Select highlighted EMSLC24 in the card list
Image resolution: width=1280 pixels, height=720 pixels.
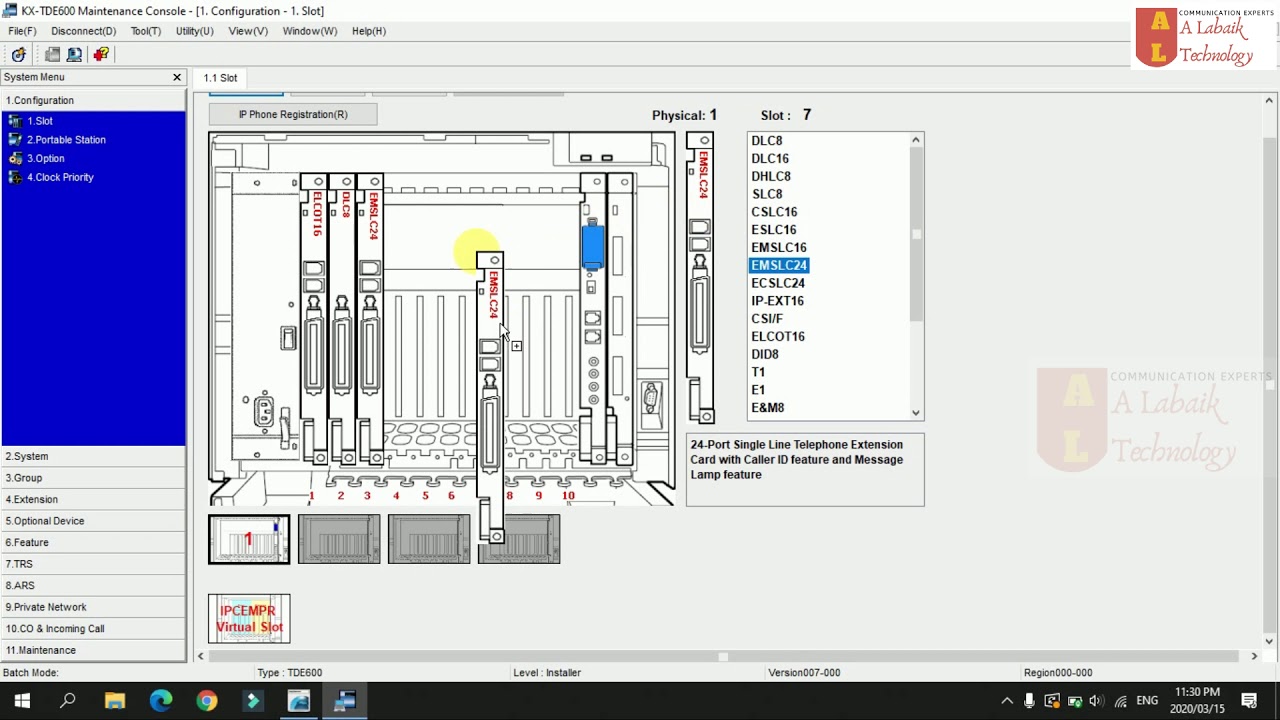779,265
